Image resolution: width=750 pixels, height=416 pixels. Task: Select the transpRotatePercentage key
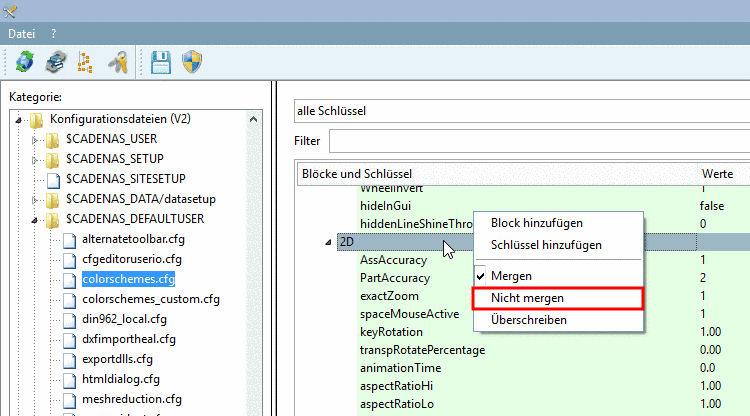(422, 350)
